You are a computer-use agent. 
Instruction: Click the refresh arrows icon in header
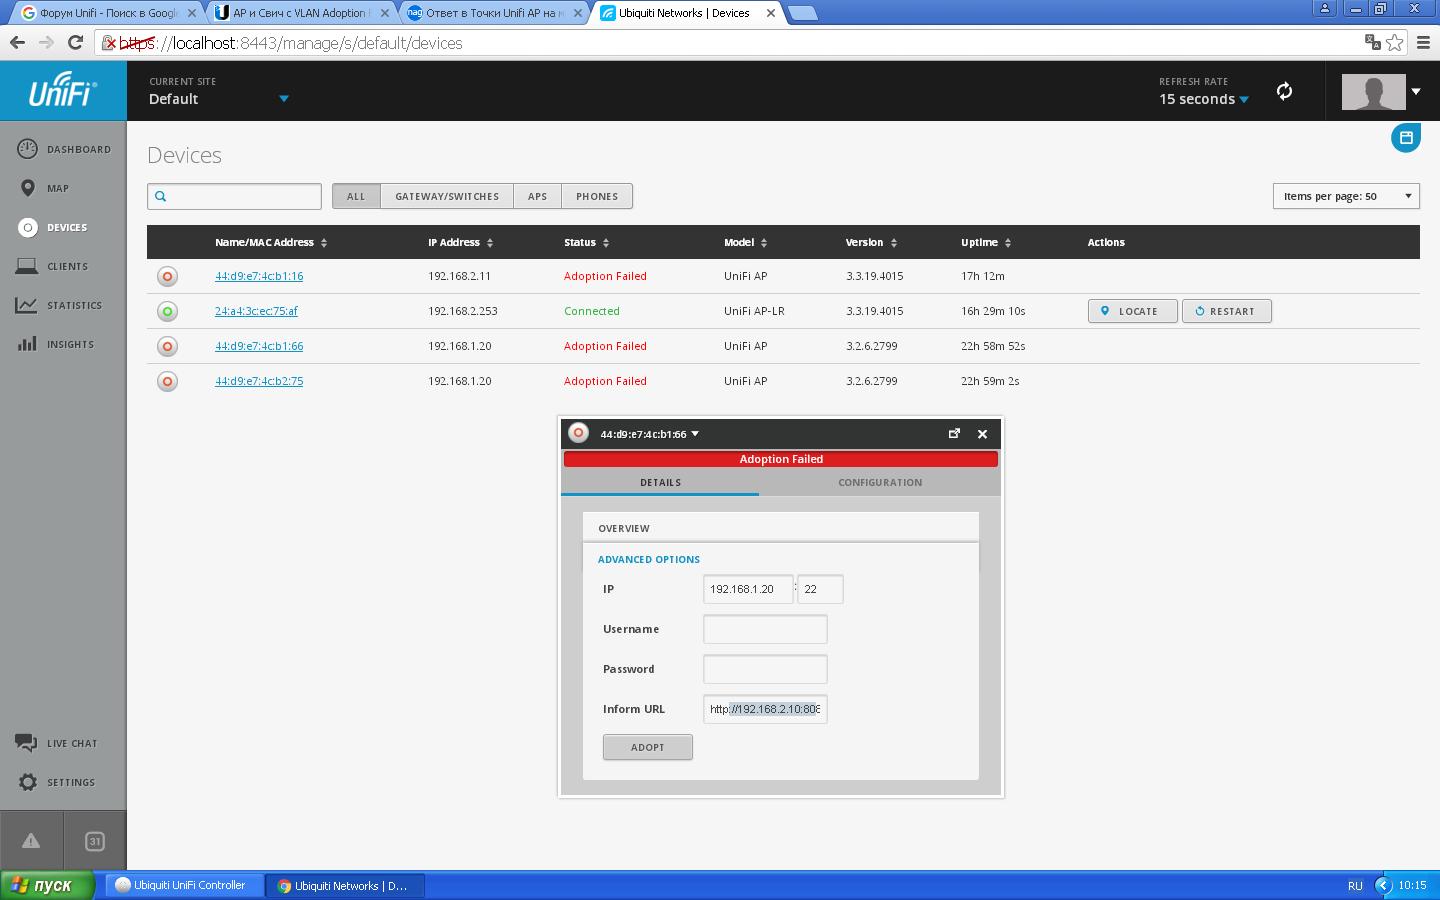[1285, 91]
